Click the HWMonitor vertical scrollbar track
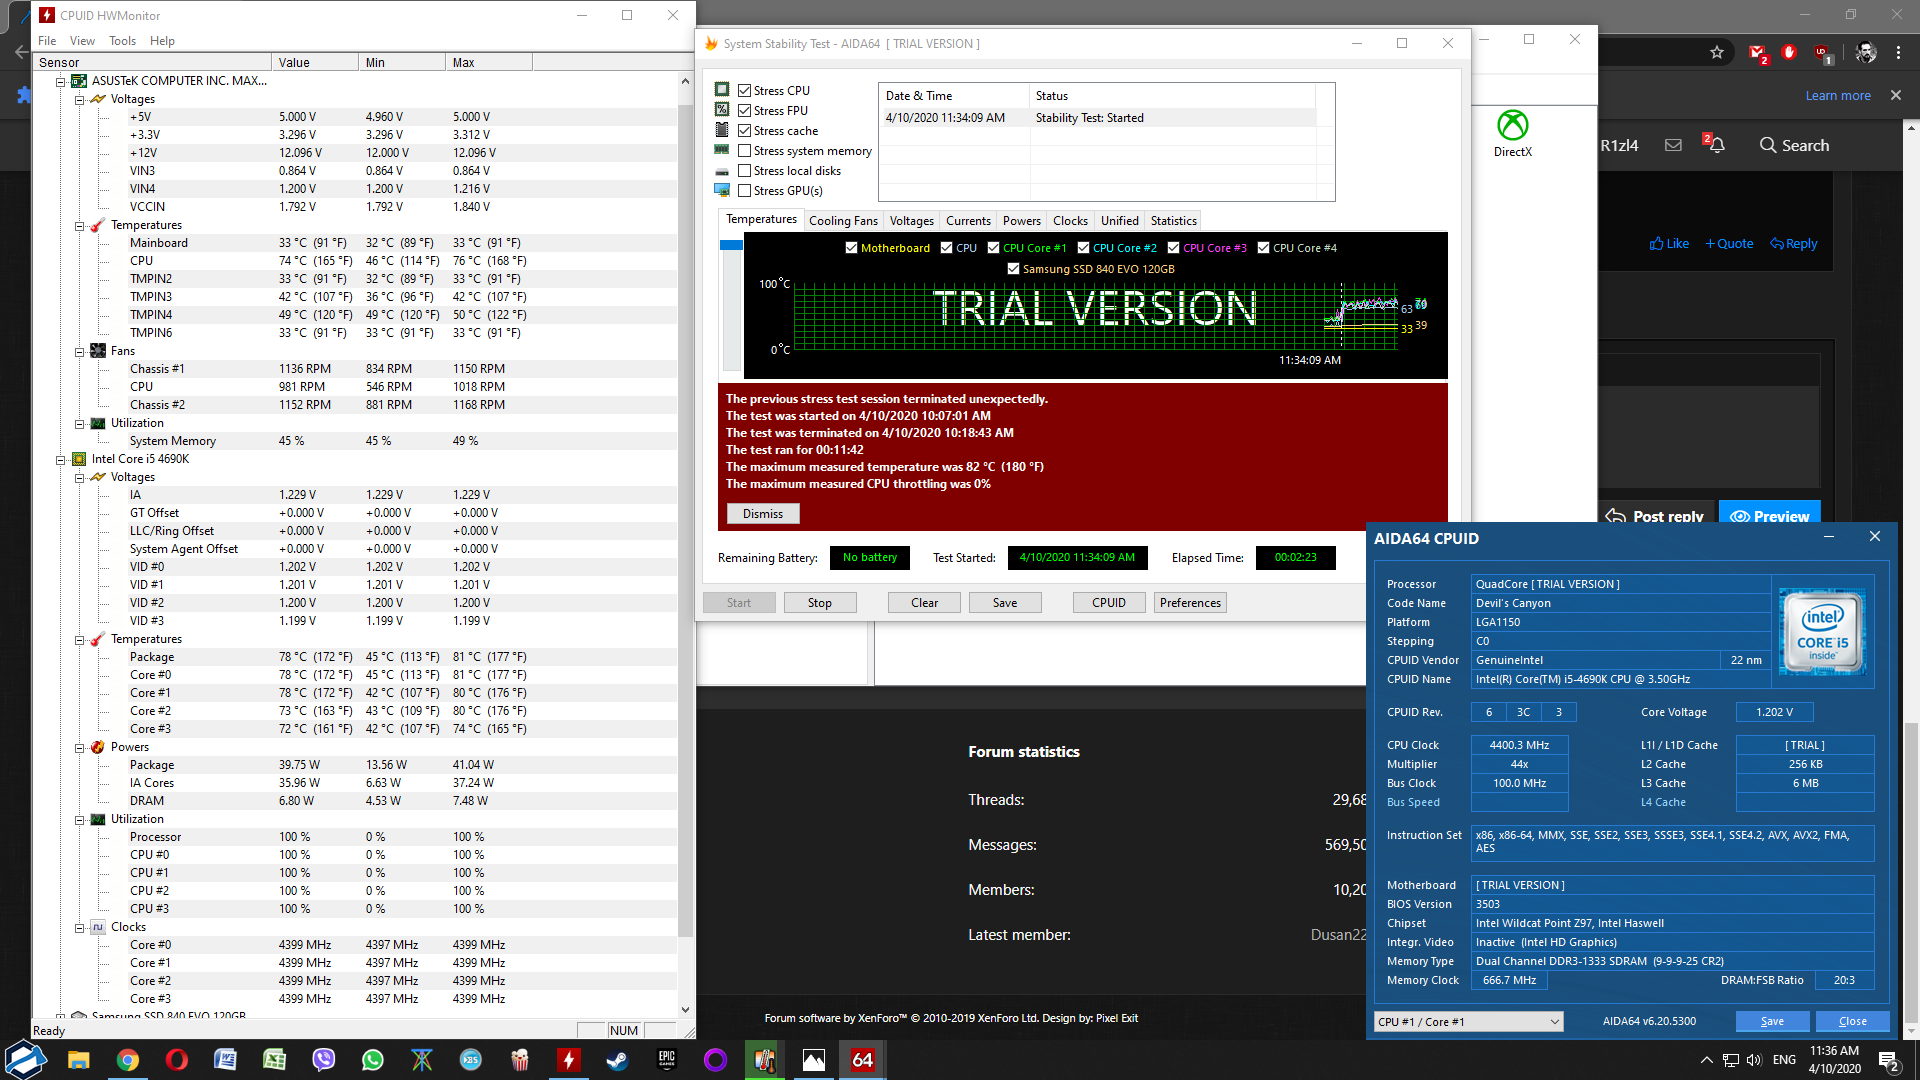 (685, 545)
